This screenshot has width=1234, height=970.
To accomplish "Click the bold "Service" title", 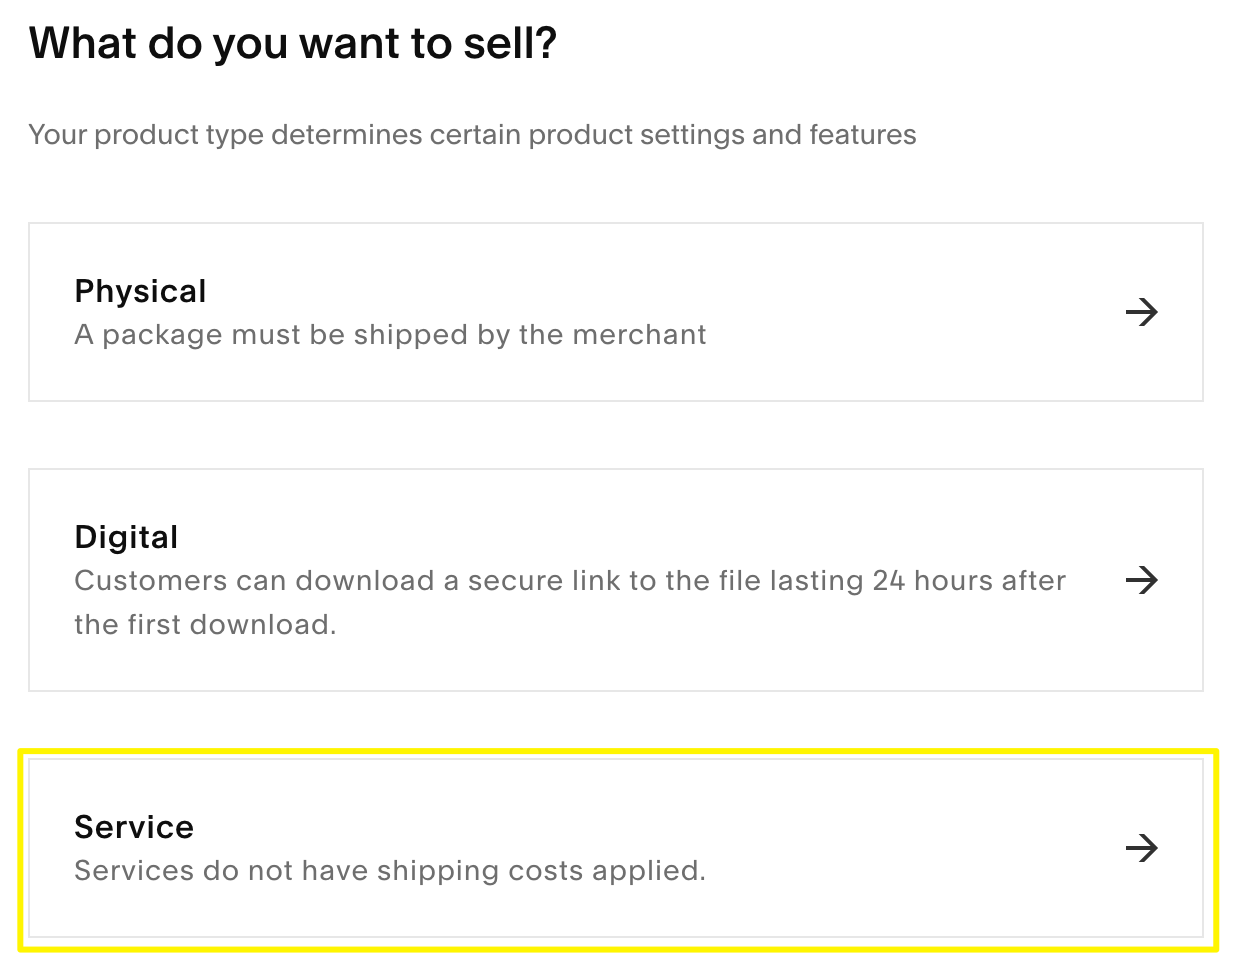I will point(134,827).
